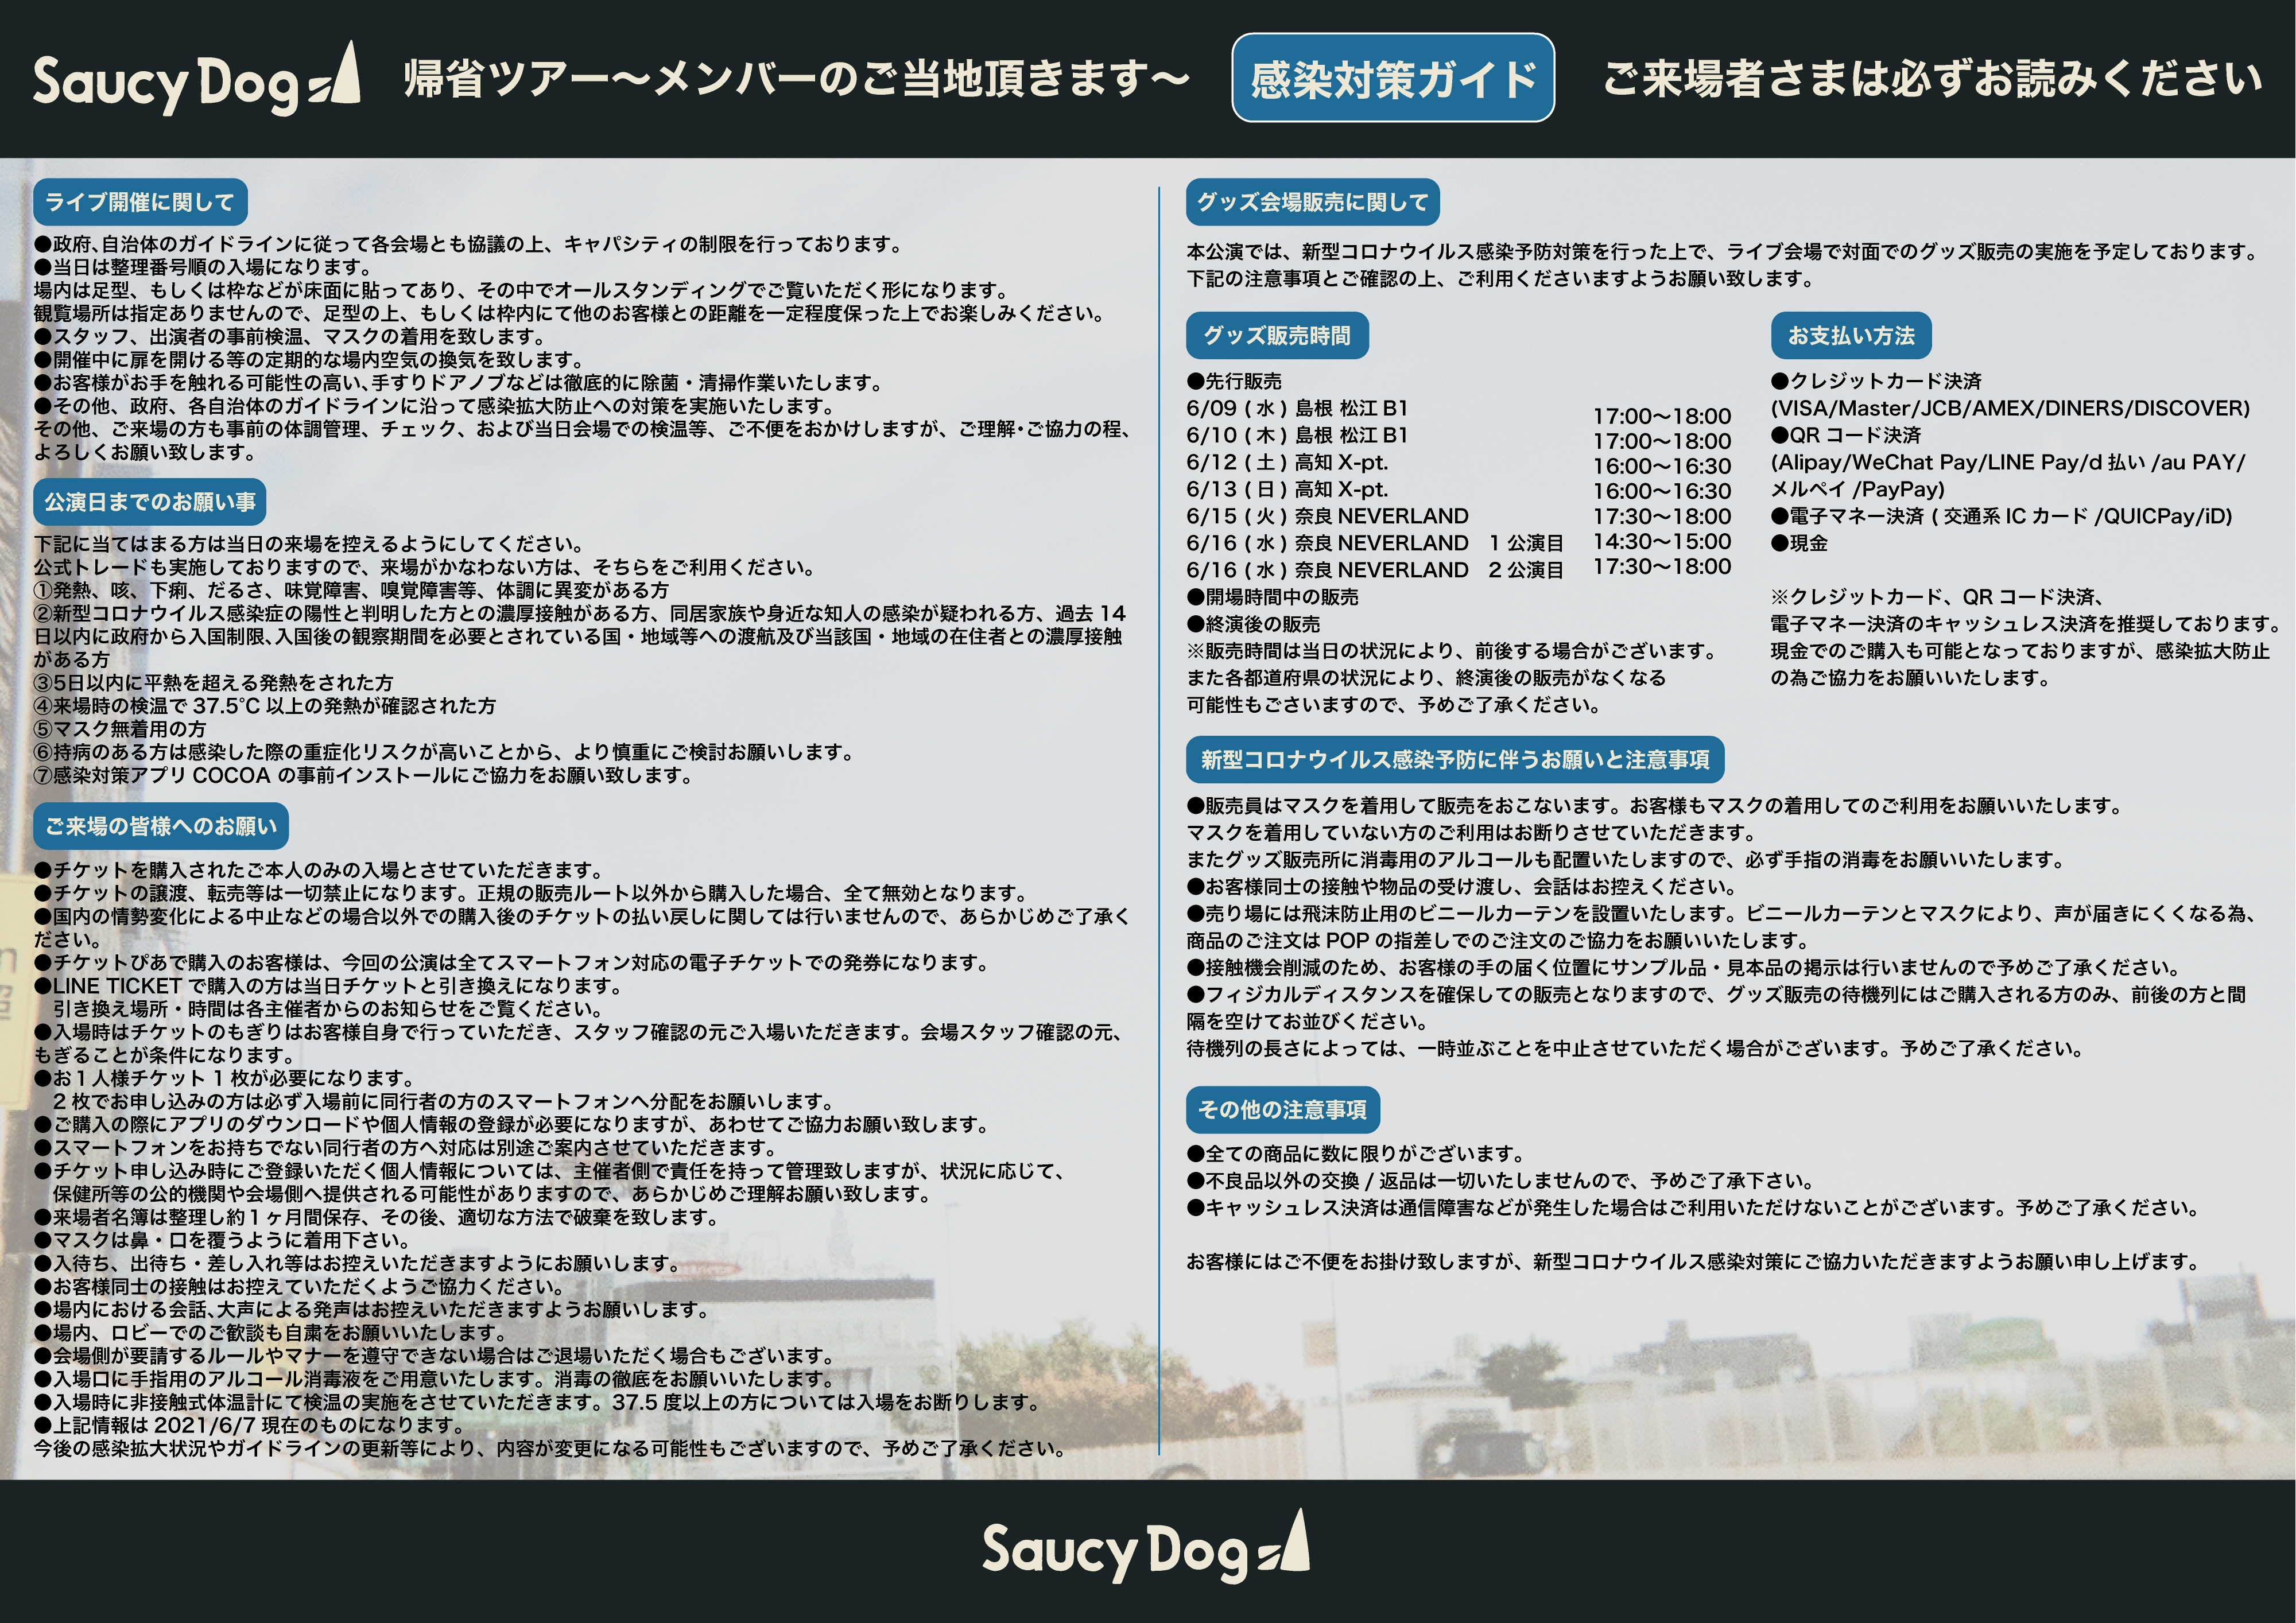
Task: Click the ●電子マネー決済 line
Action: coord(2001,516)
